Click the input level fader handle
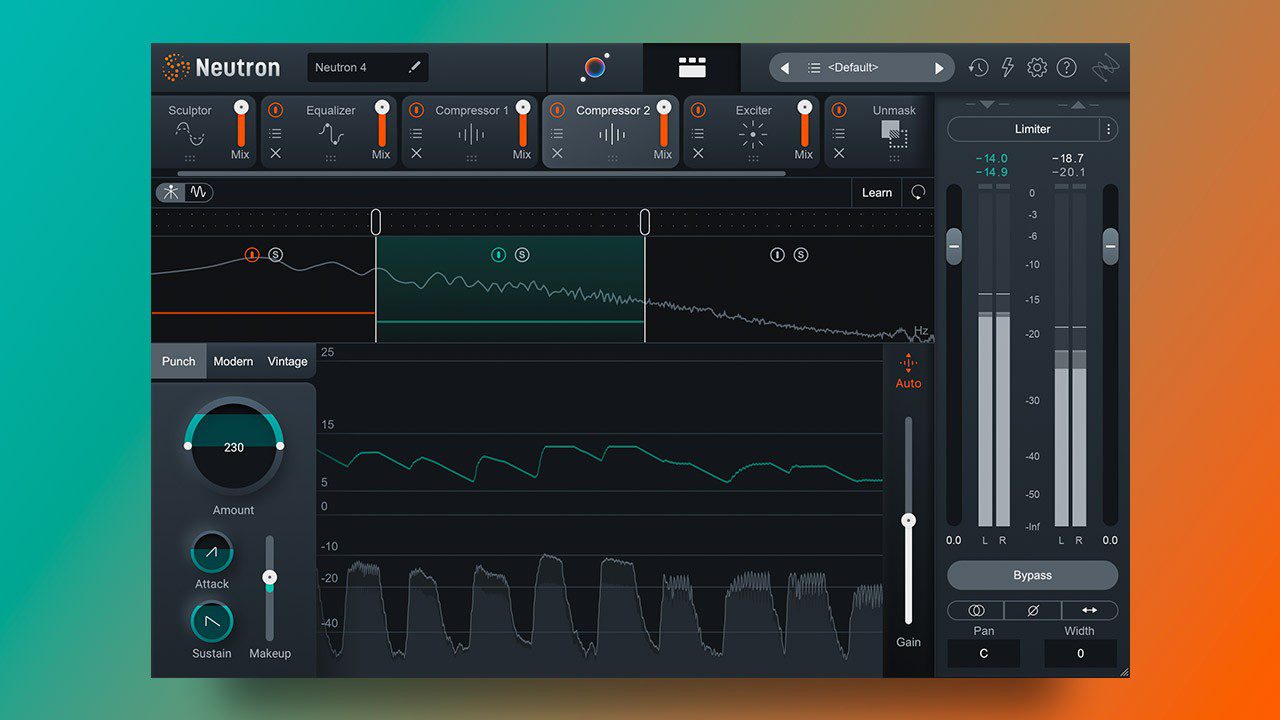Viewport: 1280px width, 720px height. coord(954,246)
